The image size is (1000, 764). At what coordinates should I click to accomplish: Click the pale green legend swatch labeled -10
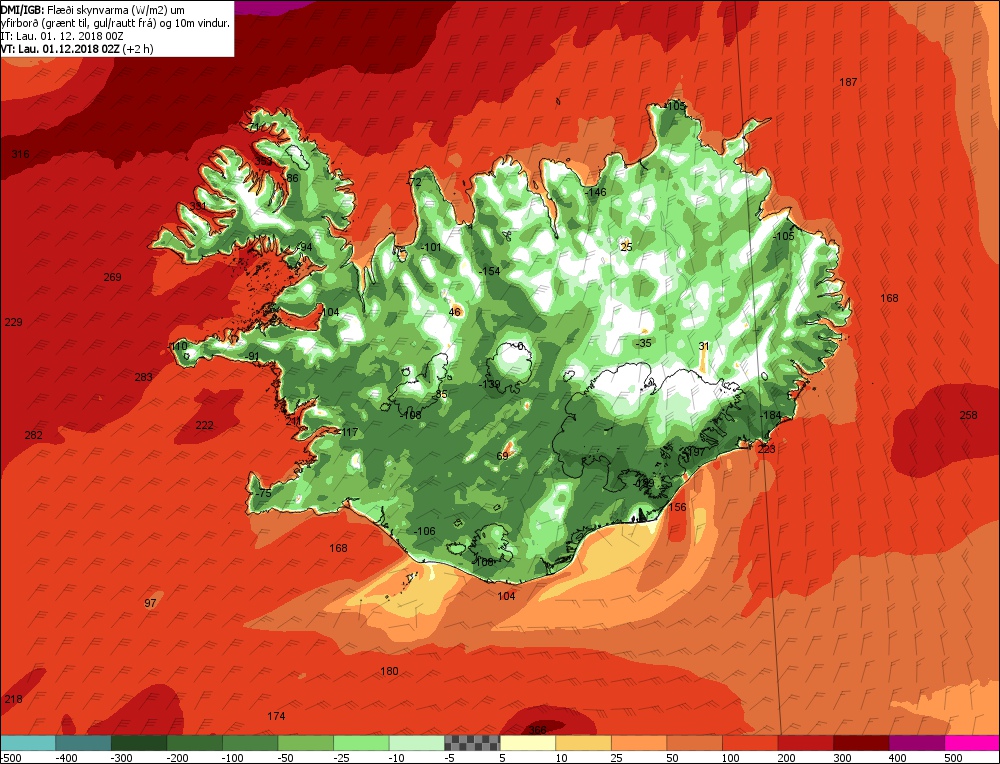[x=416, y=743]
